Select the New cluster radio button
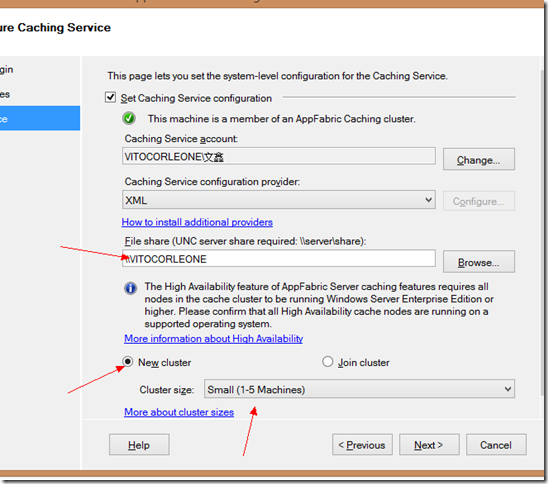The image size is (548, 484). [x=128, y=362]
